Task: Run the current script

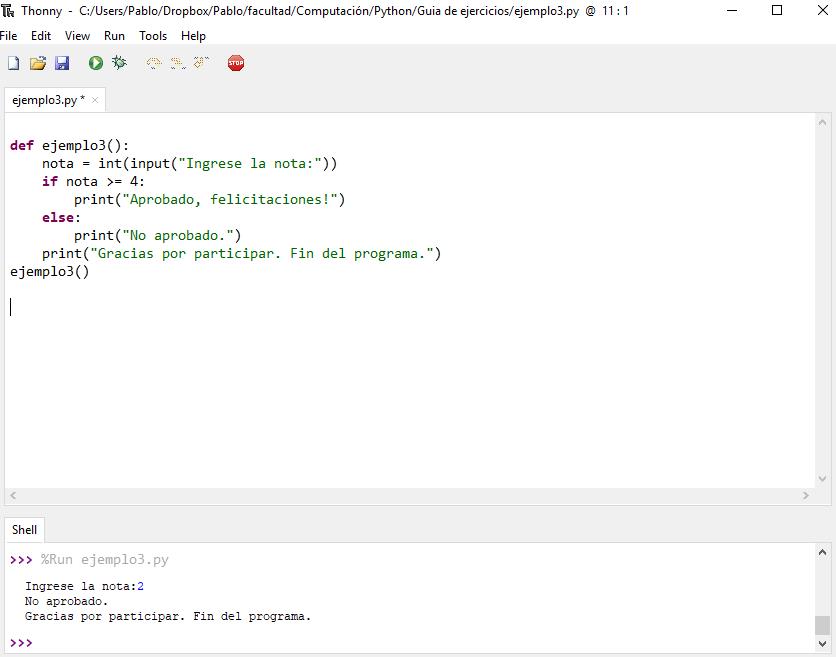Action: click(93, 62)
